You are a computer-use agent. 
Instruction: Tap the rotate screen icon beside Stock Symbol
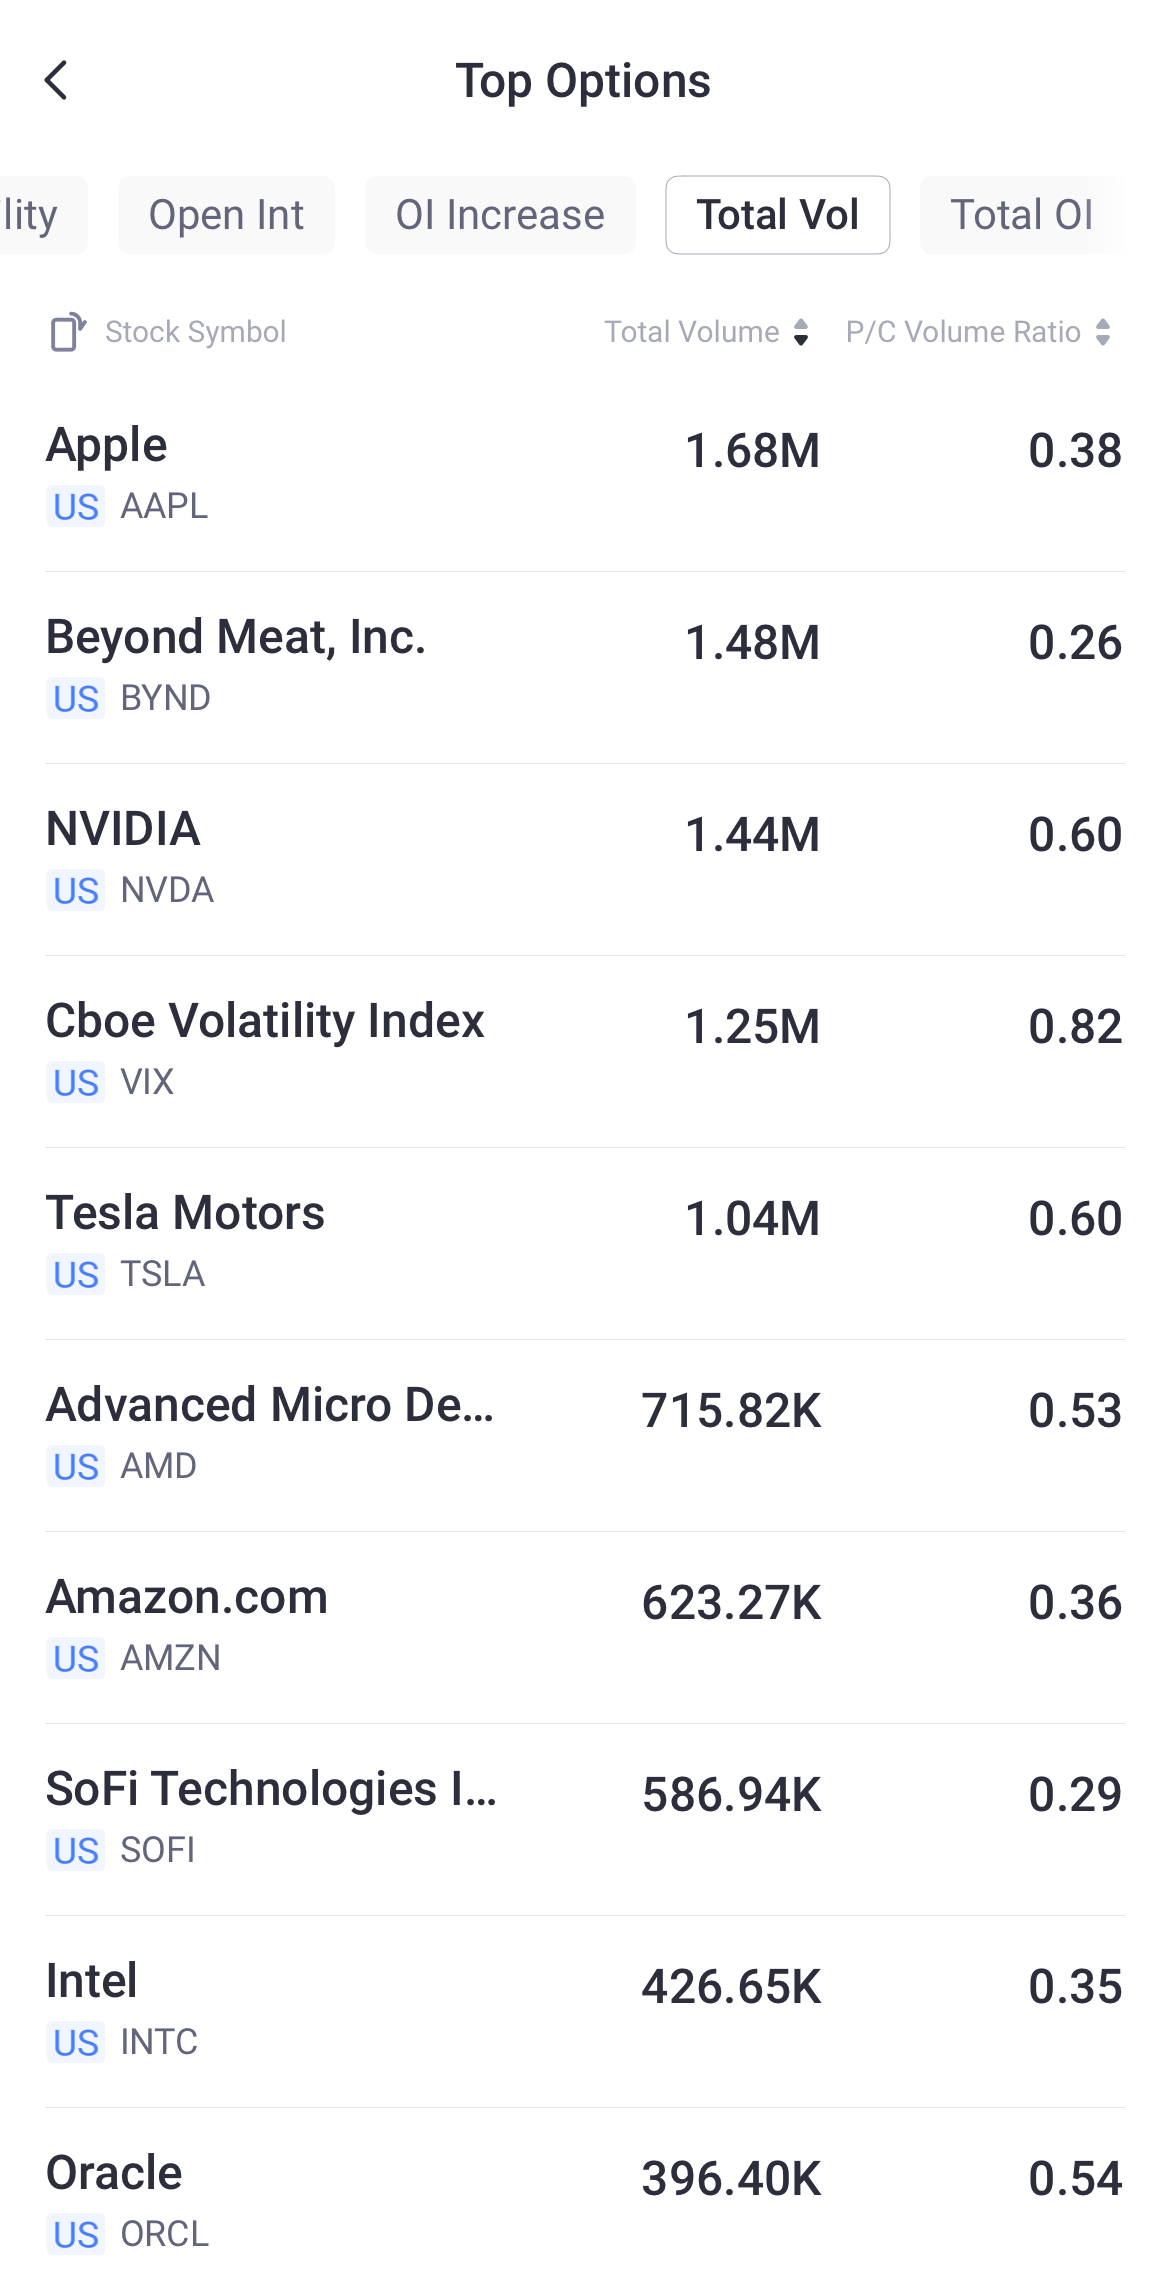coord(67,332)
